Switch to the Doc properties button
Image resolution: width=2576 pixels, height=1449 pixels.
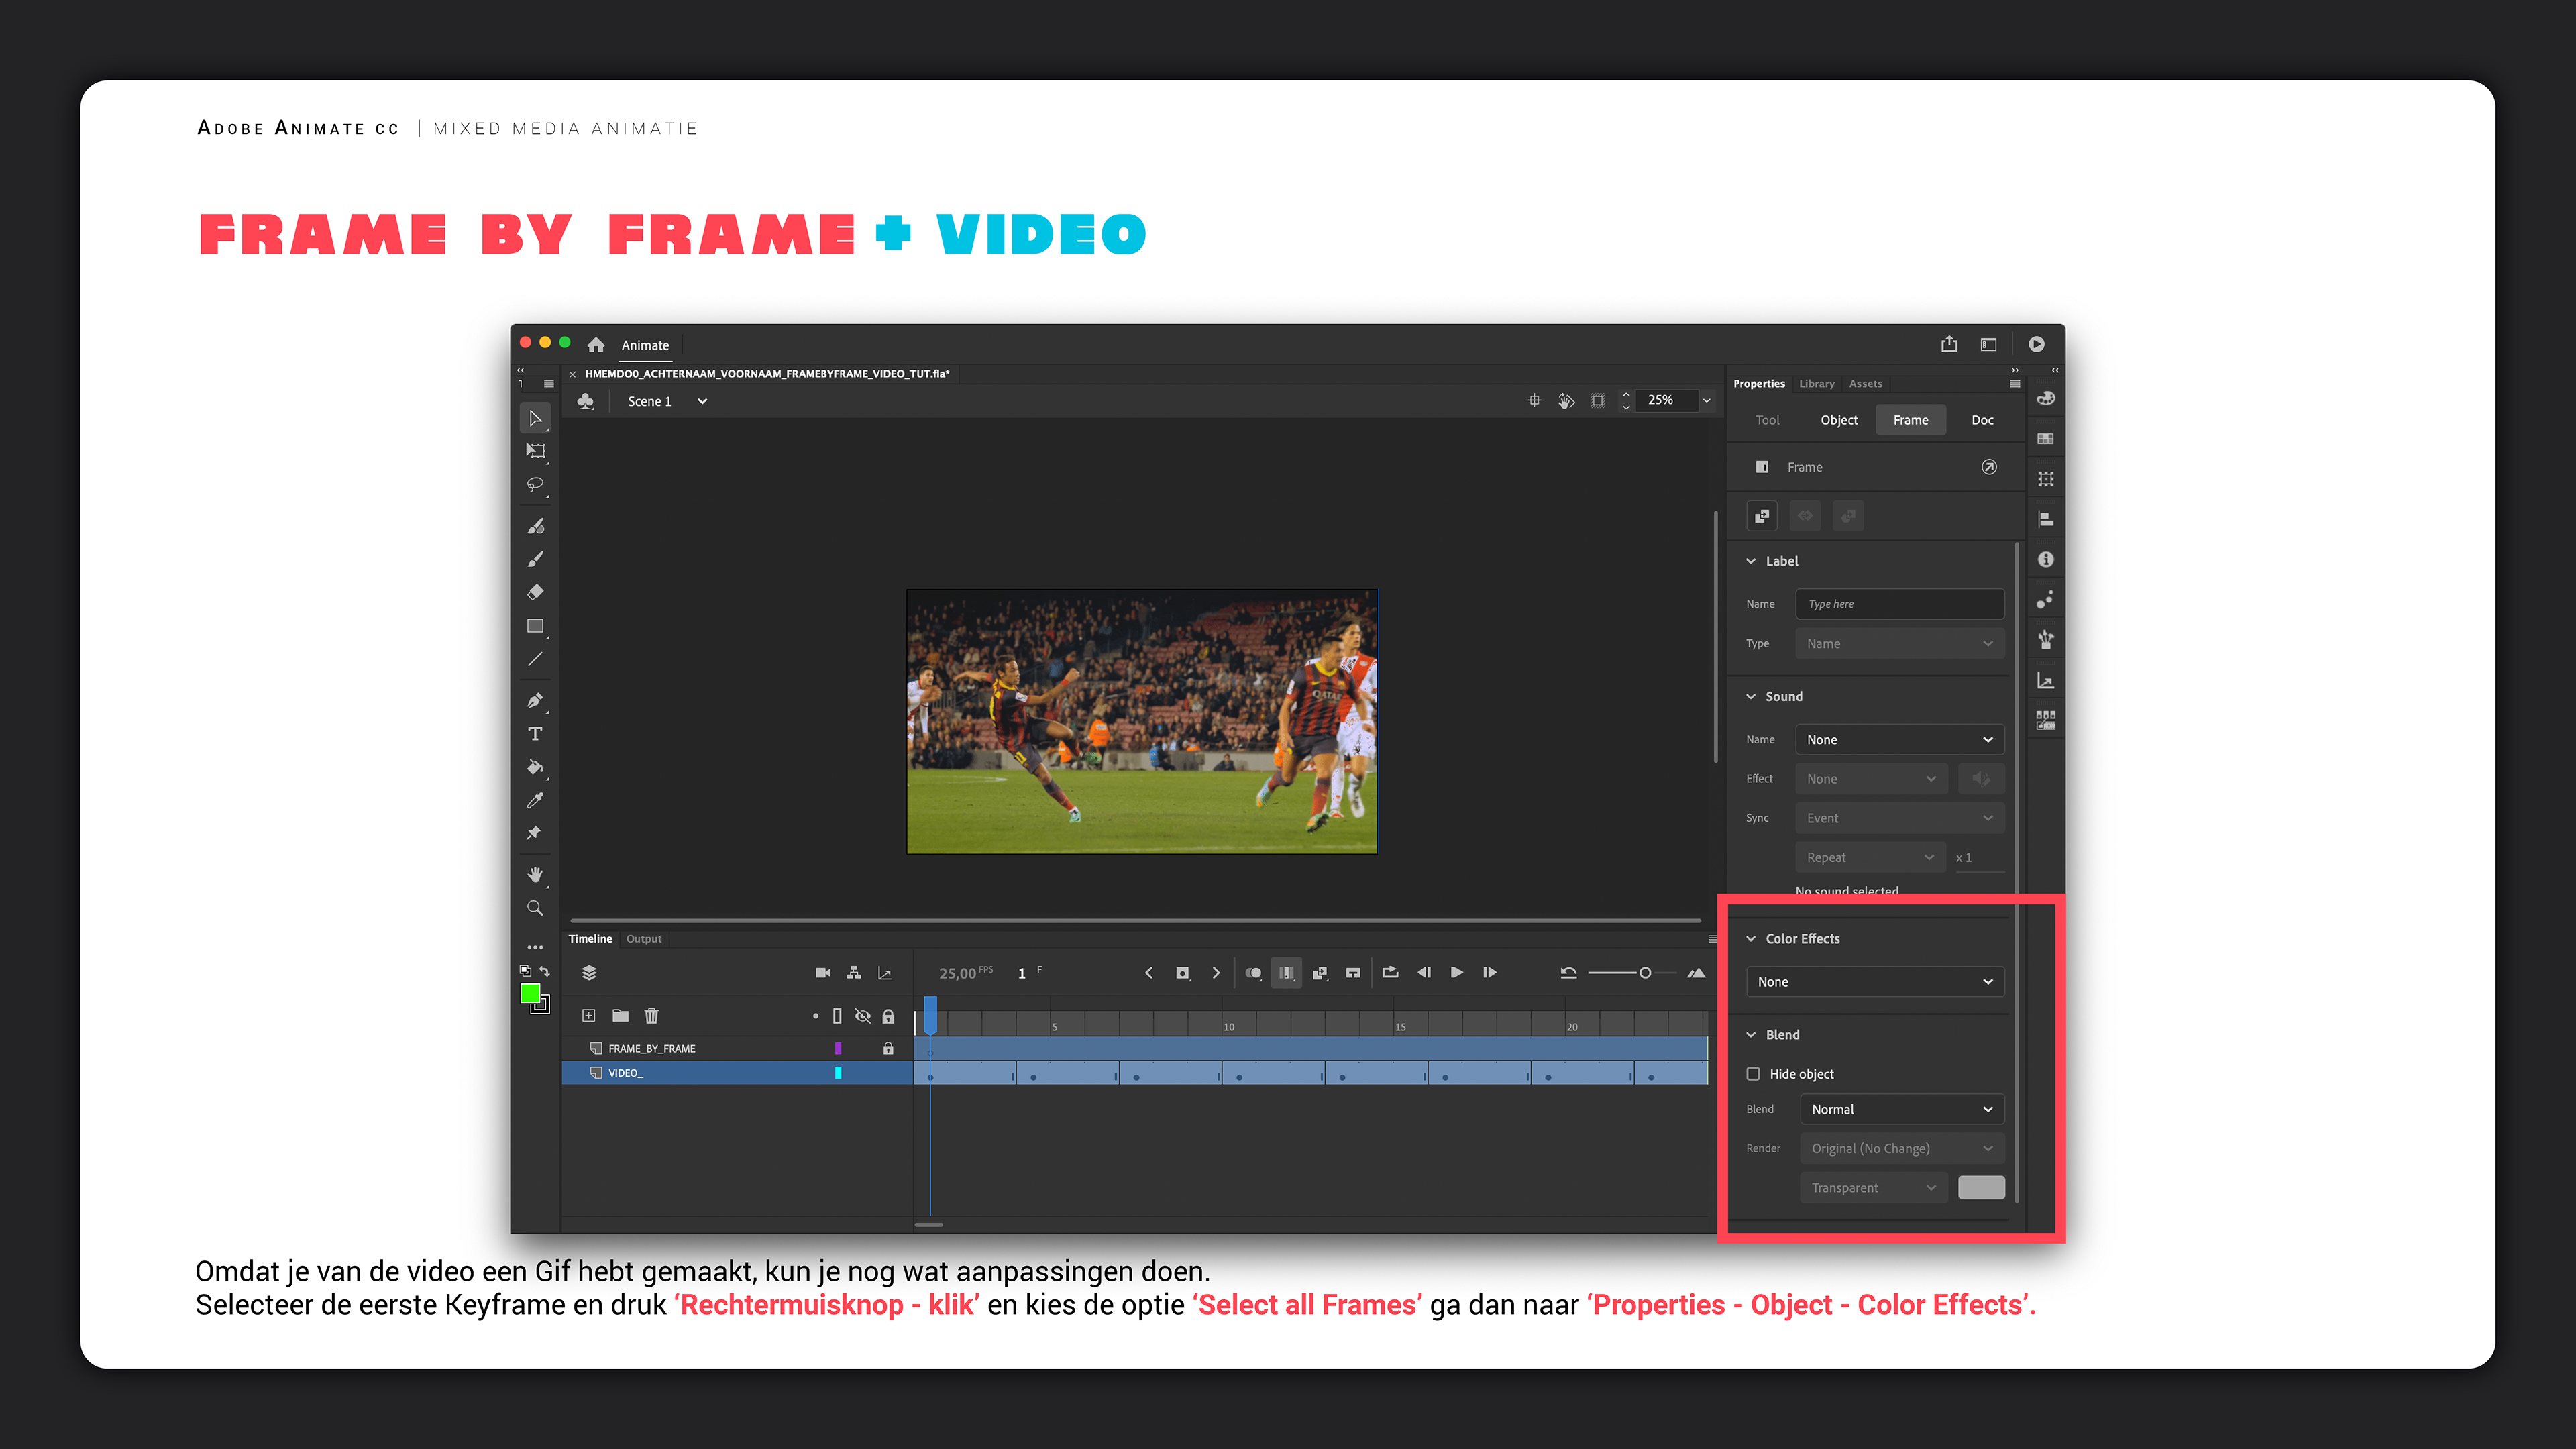point(1982,420)
